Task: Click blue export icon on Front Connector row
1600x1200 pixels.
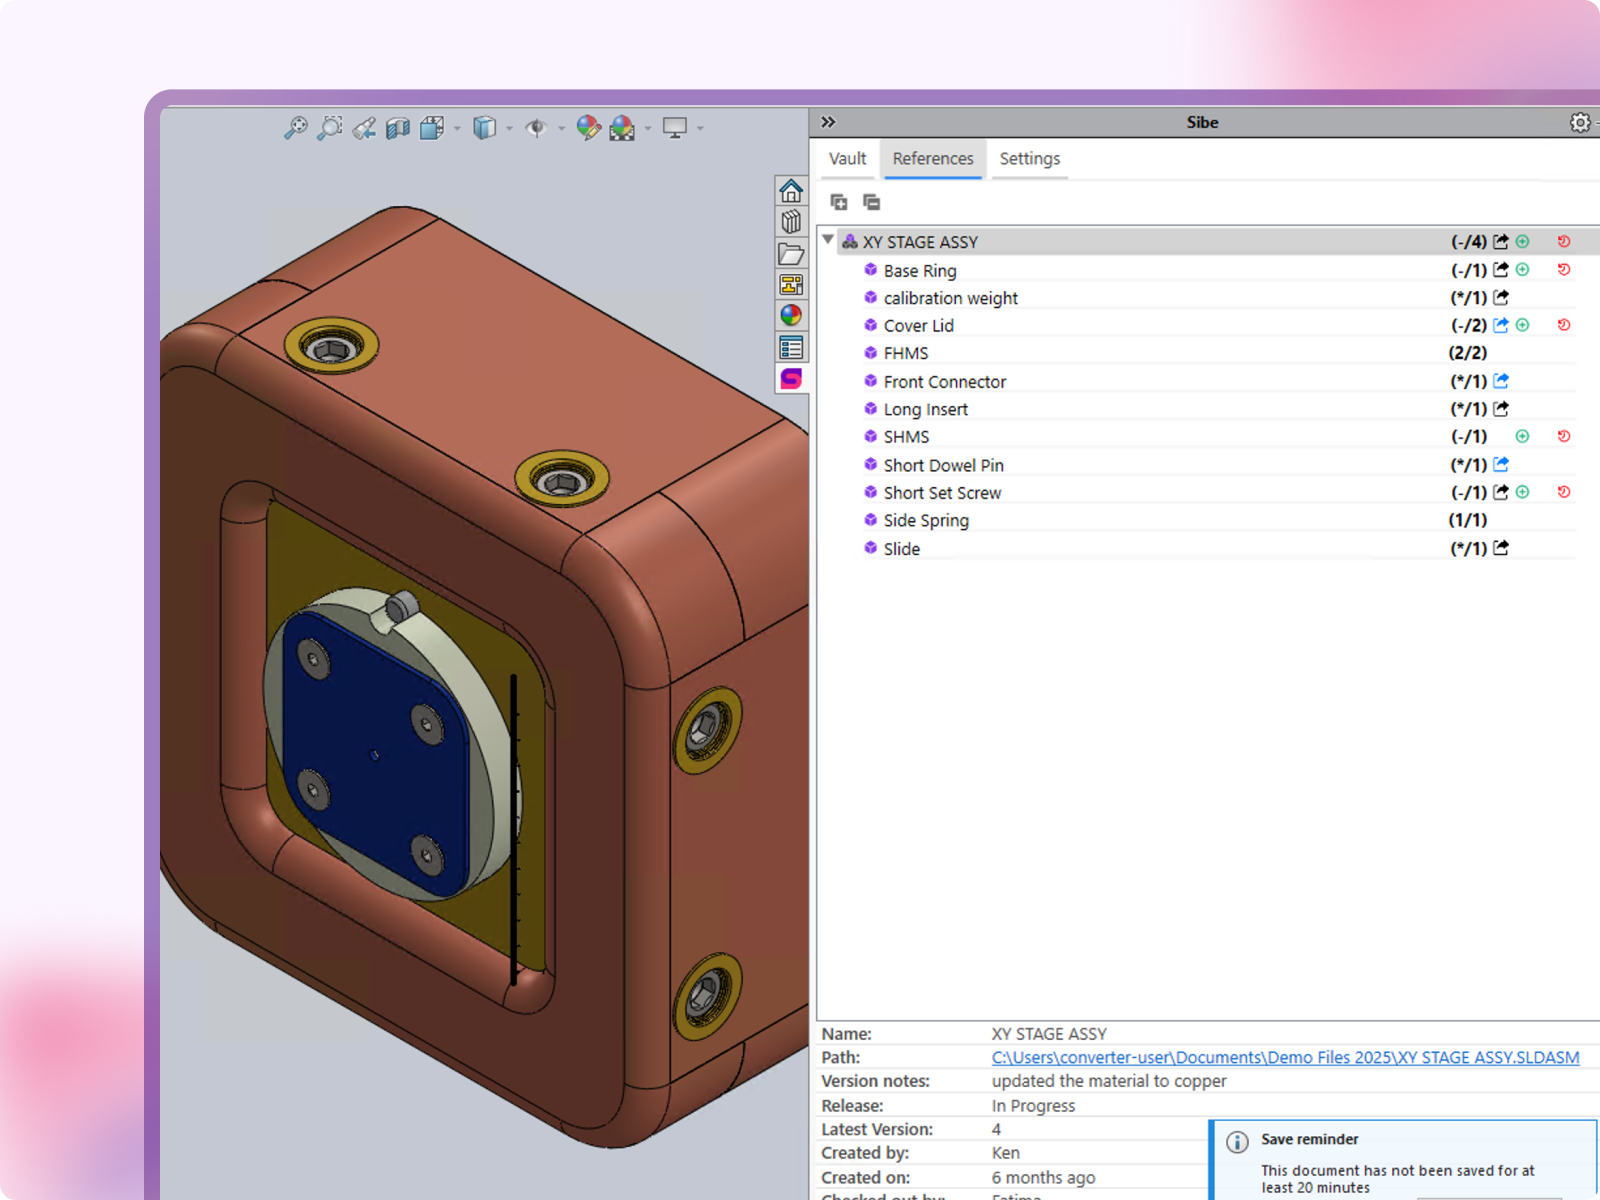Action: pos(1501,381)
